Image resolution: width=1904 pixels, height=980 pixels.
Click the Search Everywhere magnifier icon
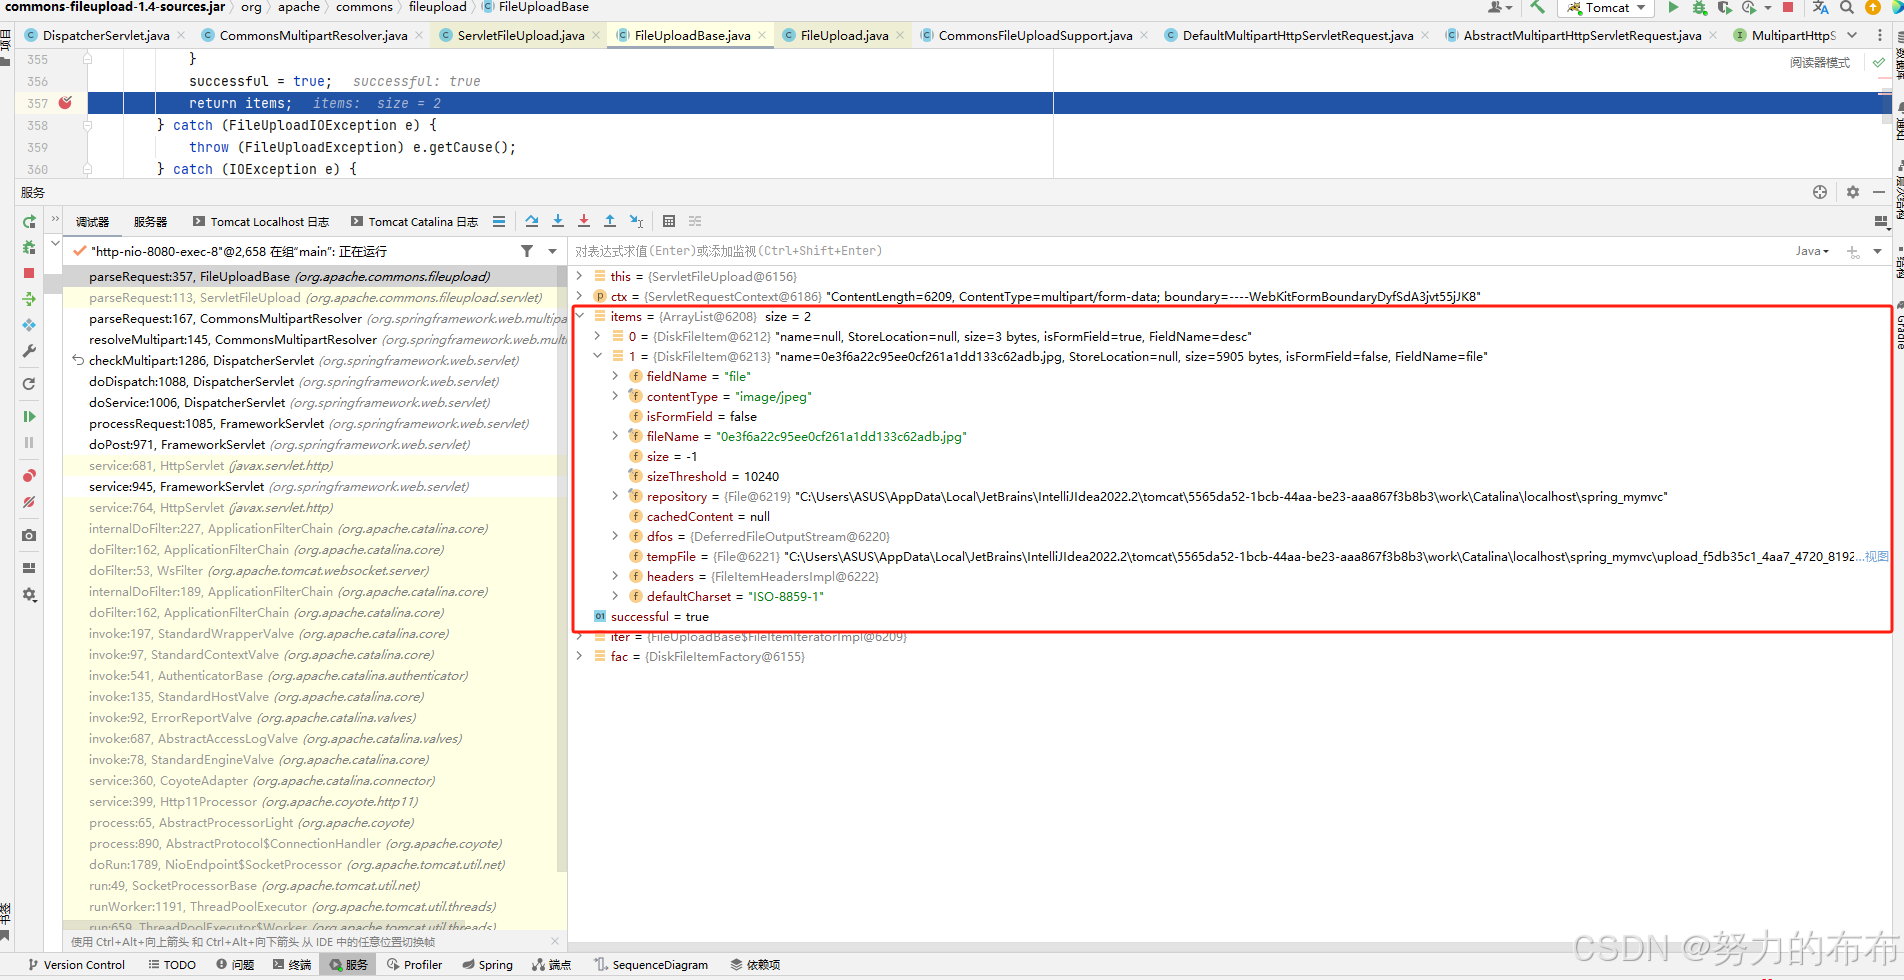[x=1847, y=8]
